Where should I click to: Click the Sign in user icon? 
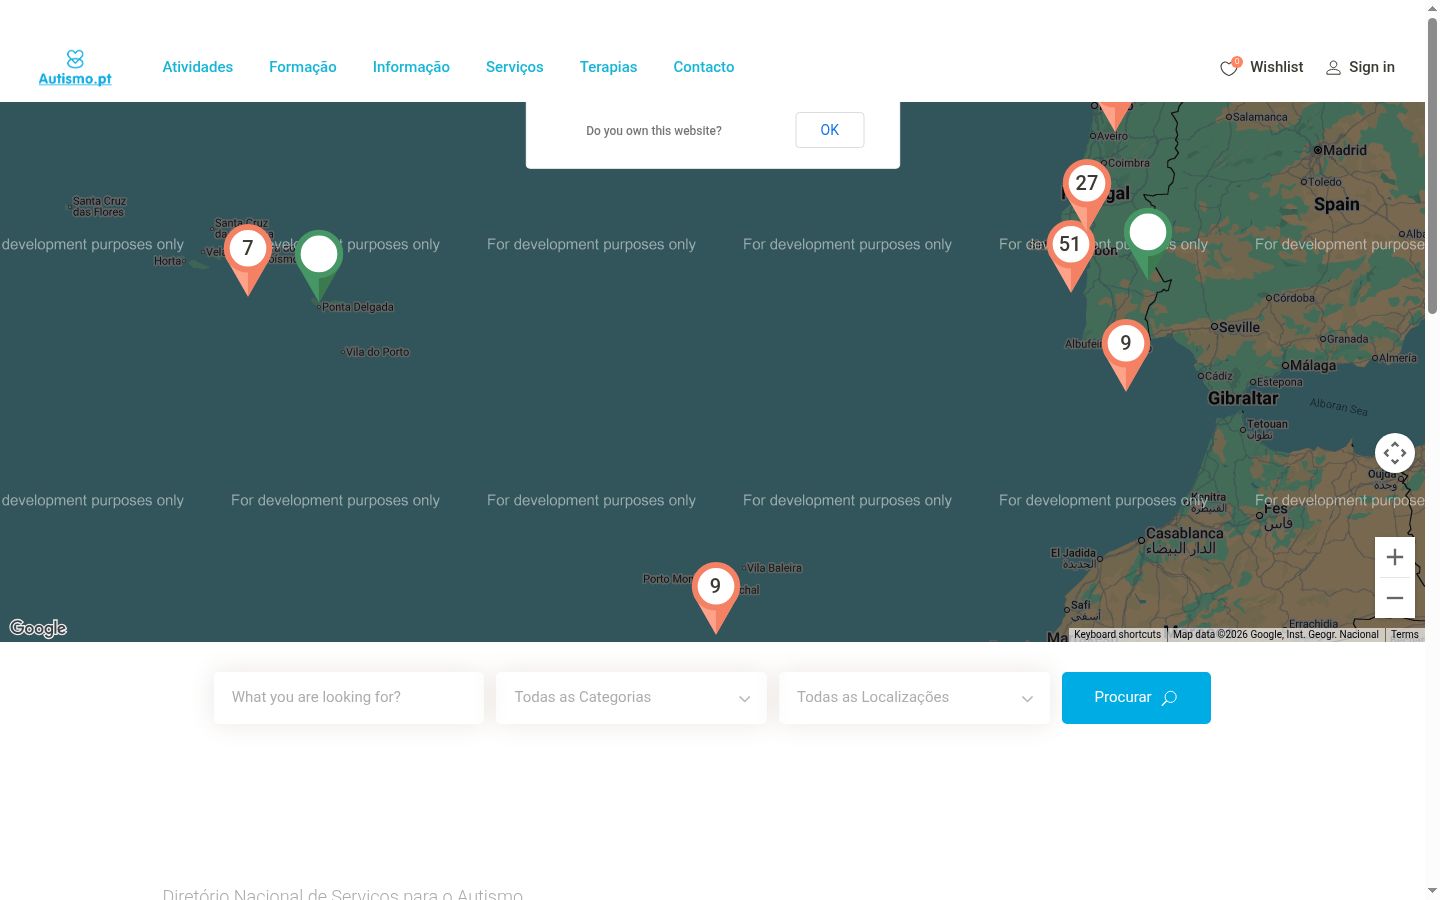point(1333,68)
